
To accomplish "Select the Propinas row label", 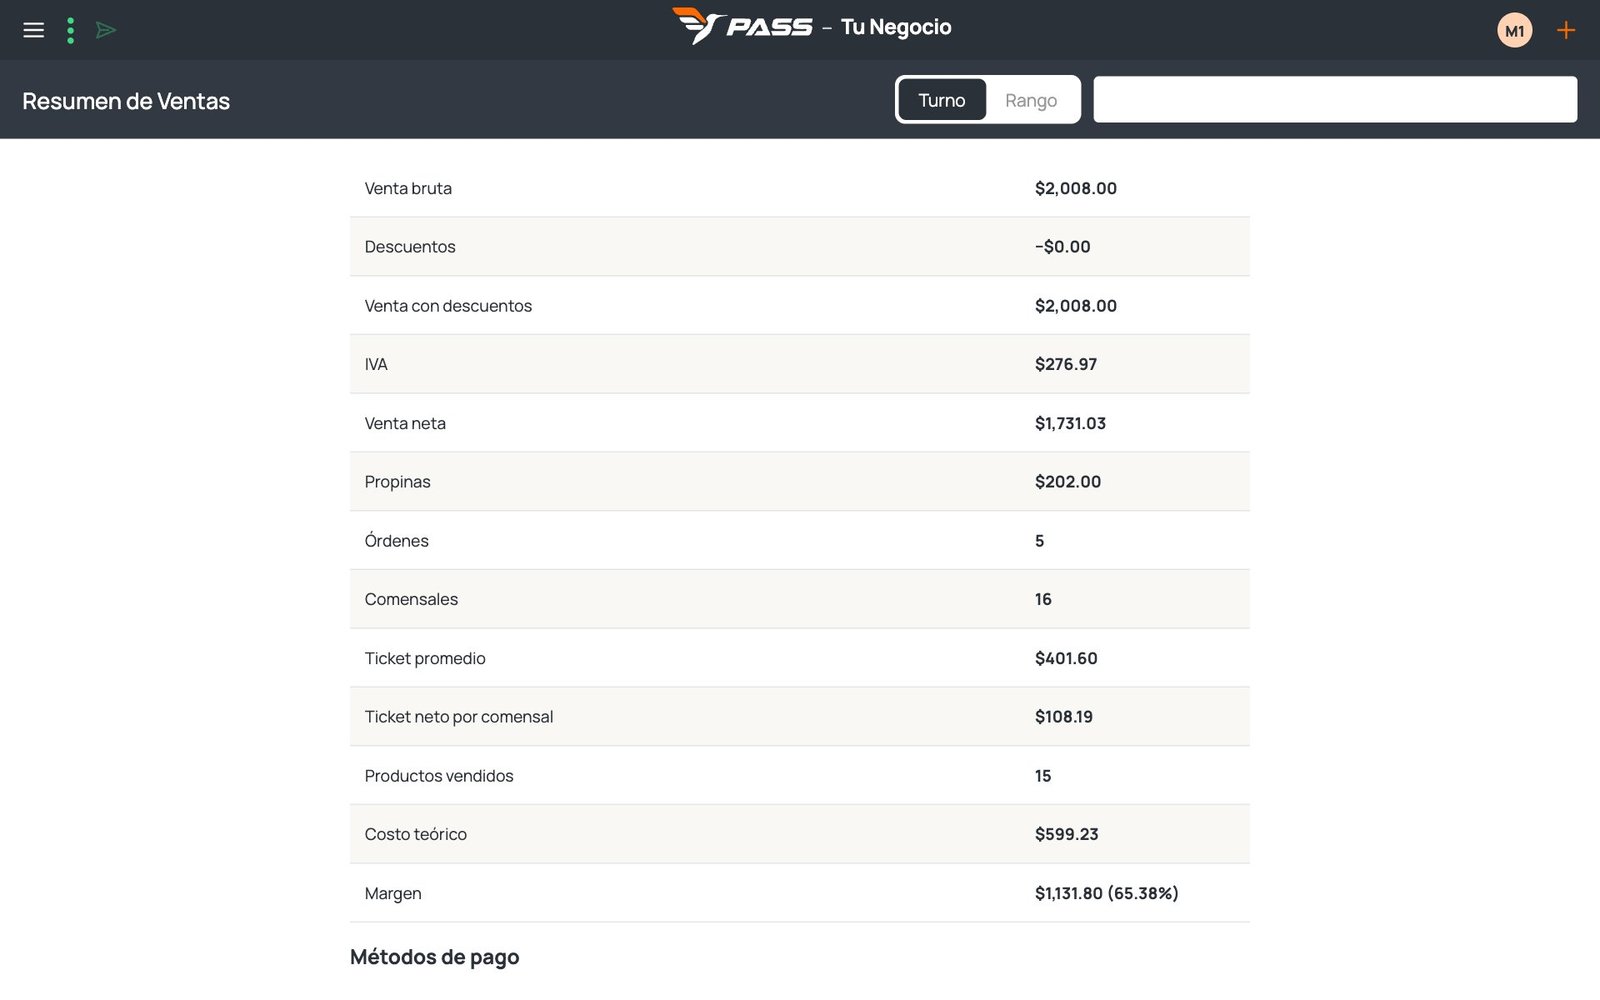I will pyautogui.click(x=397, y=482).
